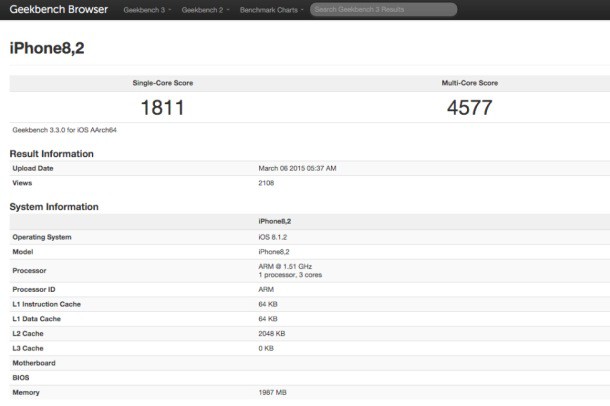Select the 2048 KB value
Screen dimensions: 610x406
click(272, 334)
